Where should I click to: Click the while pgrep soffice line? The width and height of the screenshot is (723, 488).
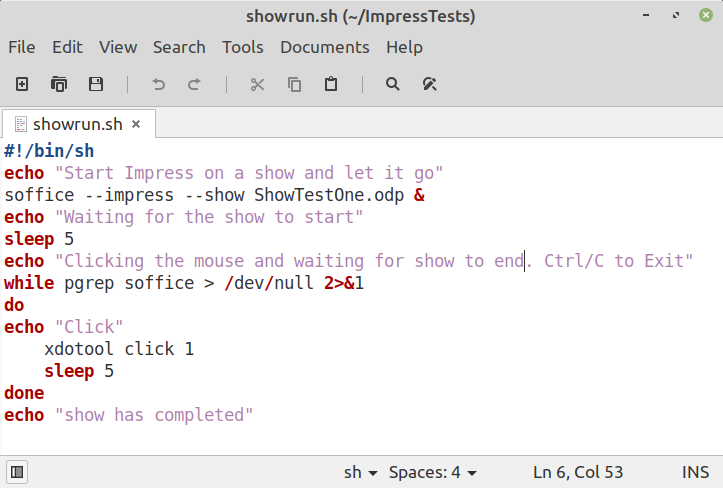(x=184, y=283)
